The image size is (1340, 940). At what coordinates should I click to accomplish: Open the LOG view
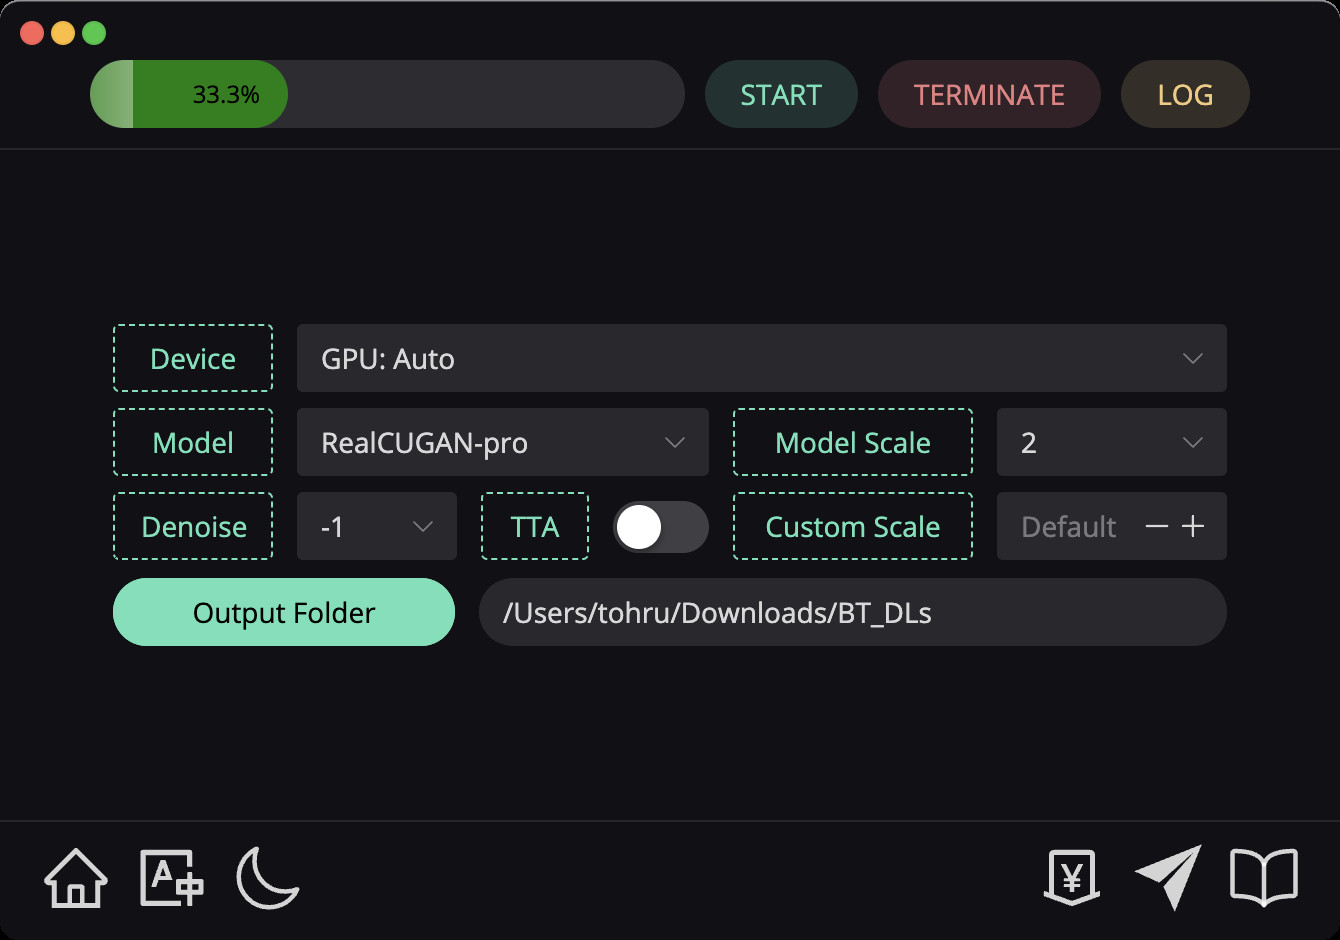[1185, 95]
